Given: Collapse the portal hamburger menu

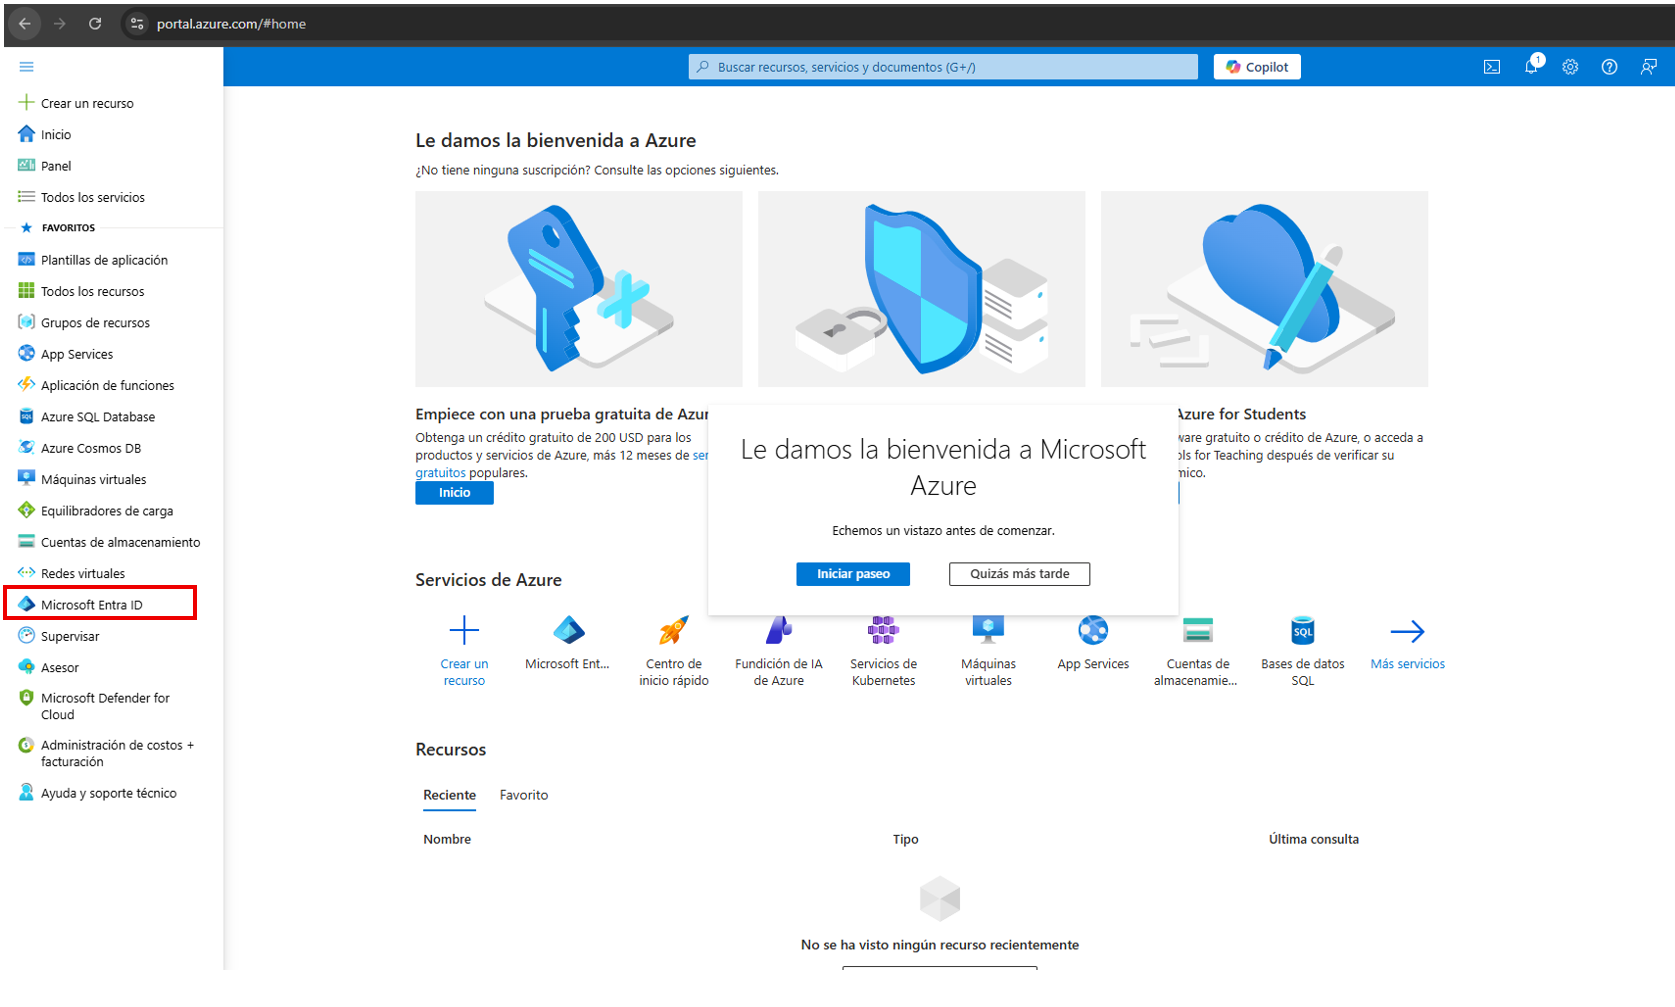Looking at the screenshot, I should (26, 67).
